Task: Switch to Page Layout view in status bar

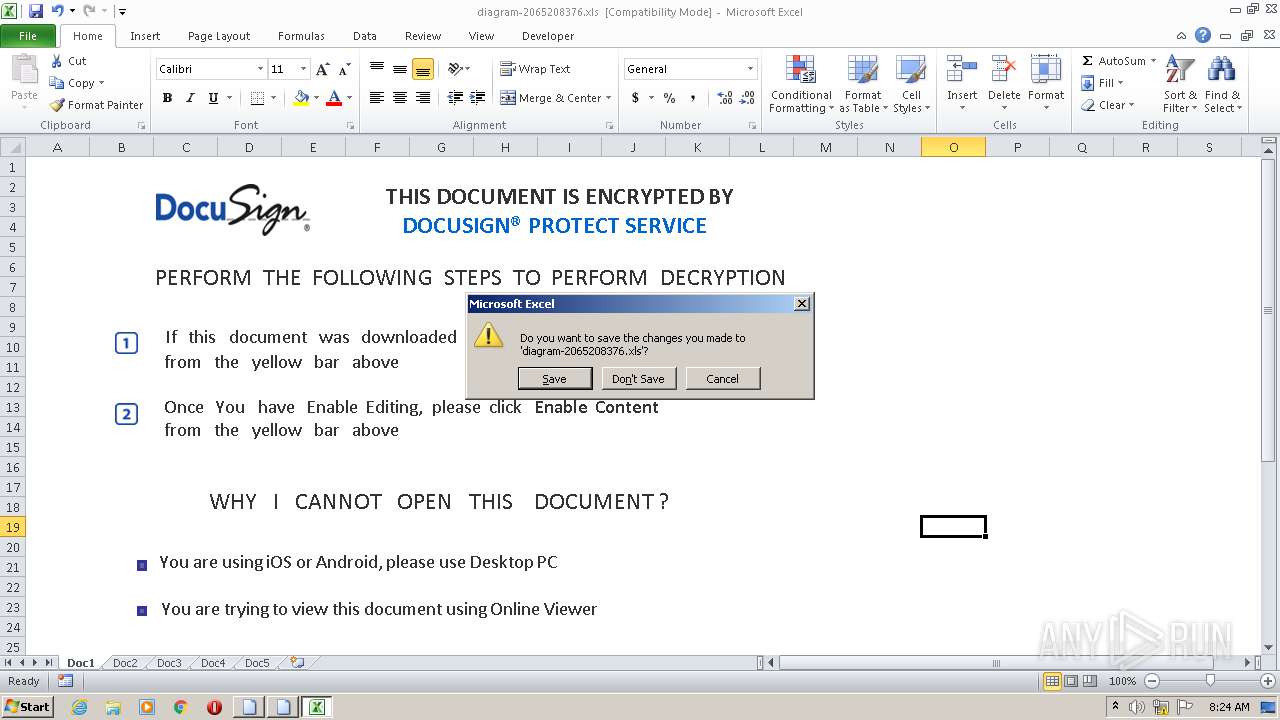Action: 1071,681
